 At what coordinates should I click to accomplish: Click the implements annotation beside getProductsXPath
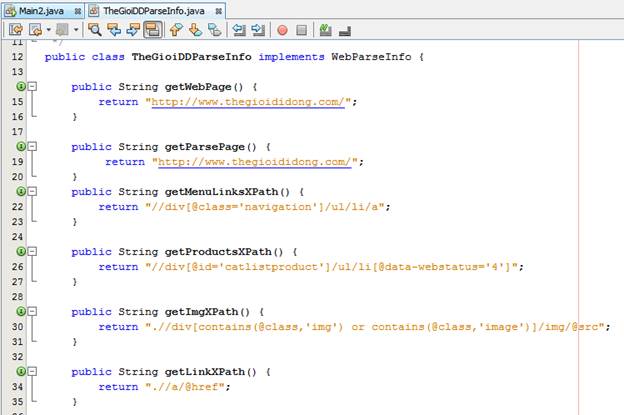[x=21, y=251]
